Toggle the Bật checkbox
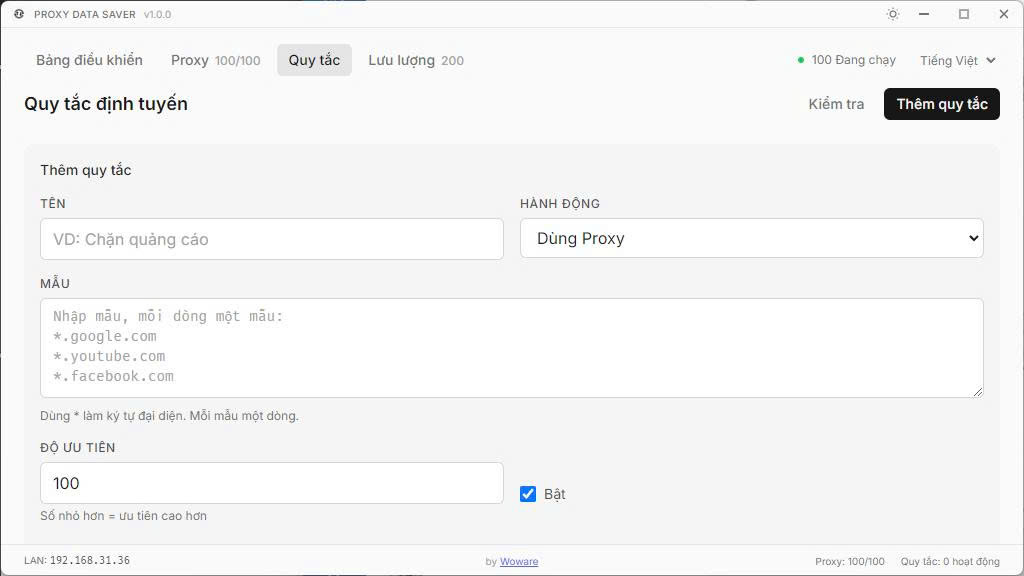The height and width of the screenshot is (576, 1024). click(x=528, y=494)
